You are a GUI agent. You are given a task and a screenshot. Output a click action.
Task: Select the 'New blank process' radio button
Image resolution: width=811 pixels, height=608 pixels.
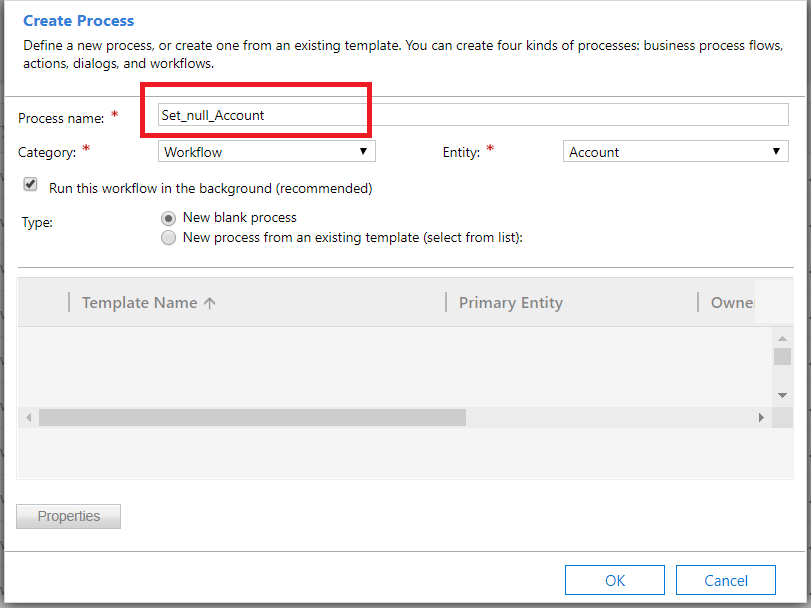(x=168, y=218)
